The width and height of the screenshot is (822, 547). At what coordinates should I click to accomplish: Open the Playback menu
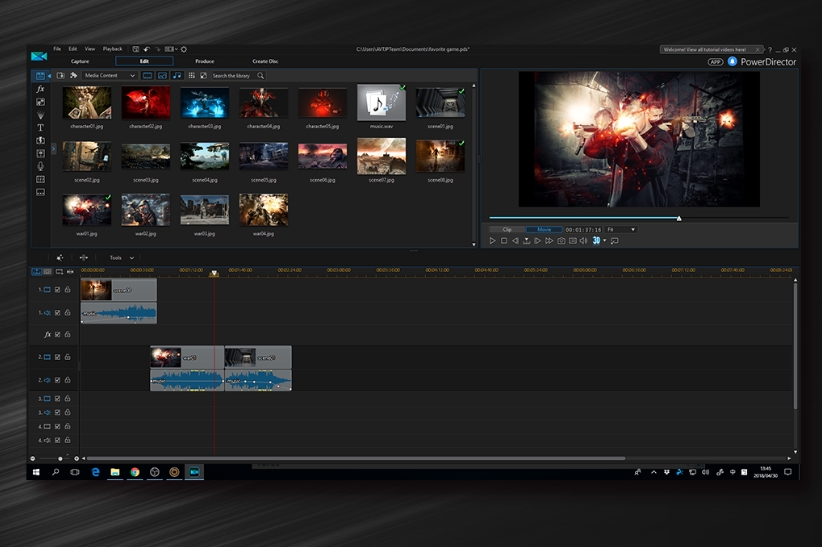[112, 48]
